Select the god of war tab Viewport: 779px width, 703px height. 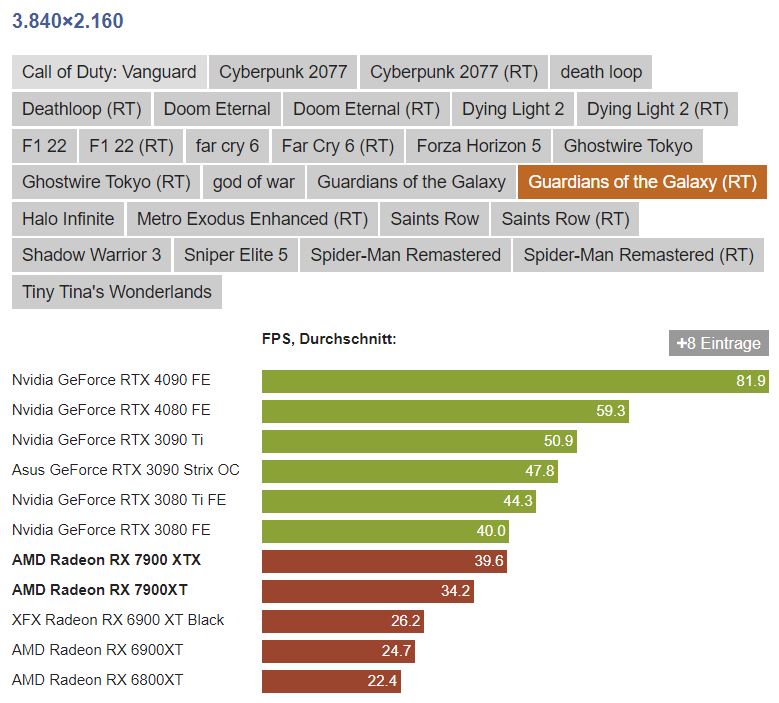tap(253, 182)
